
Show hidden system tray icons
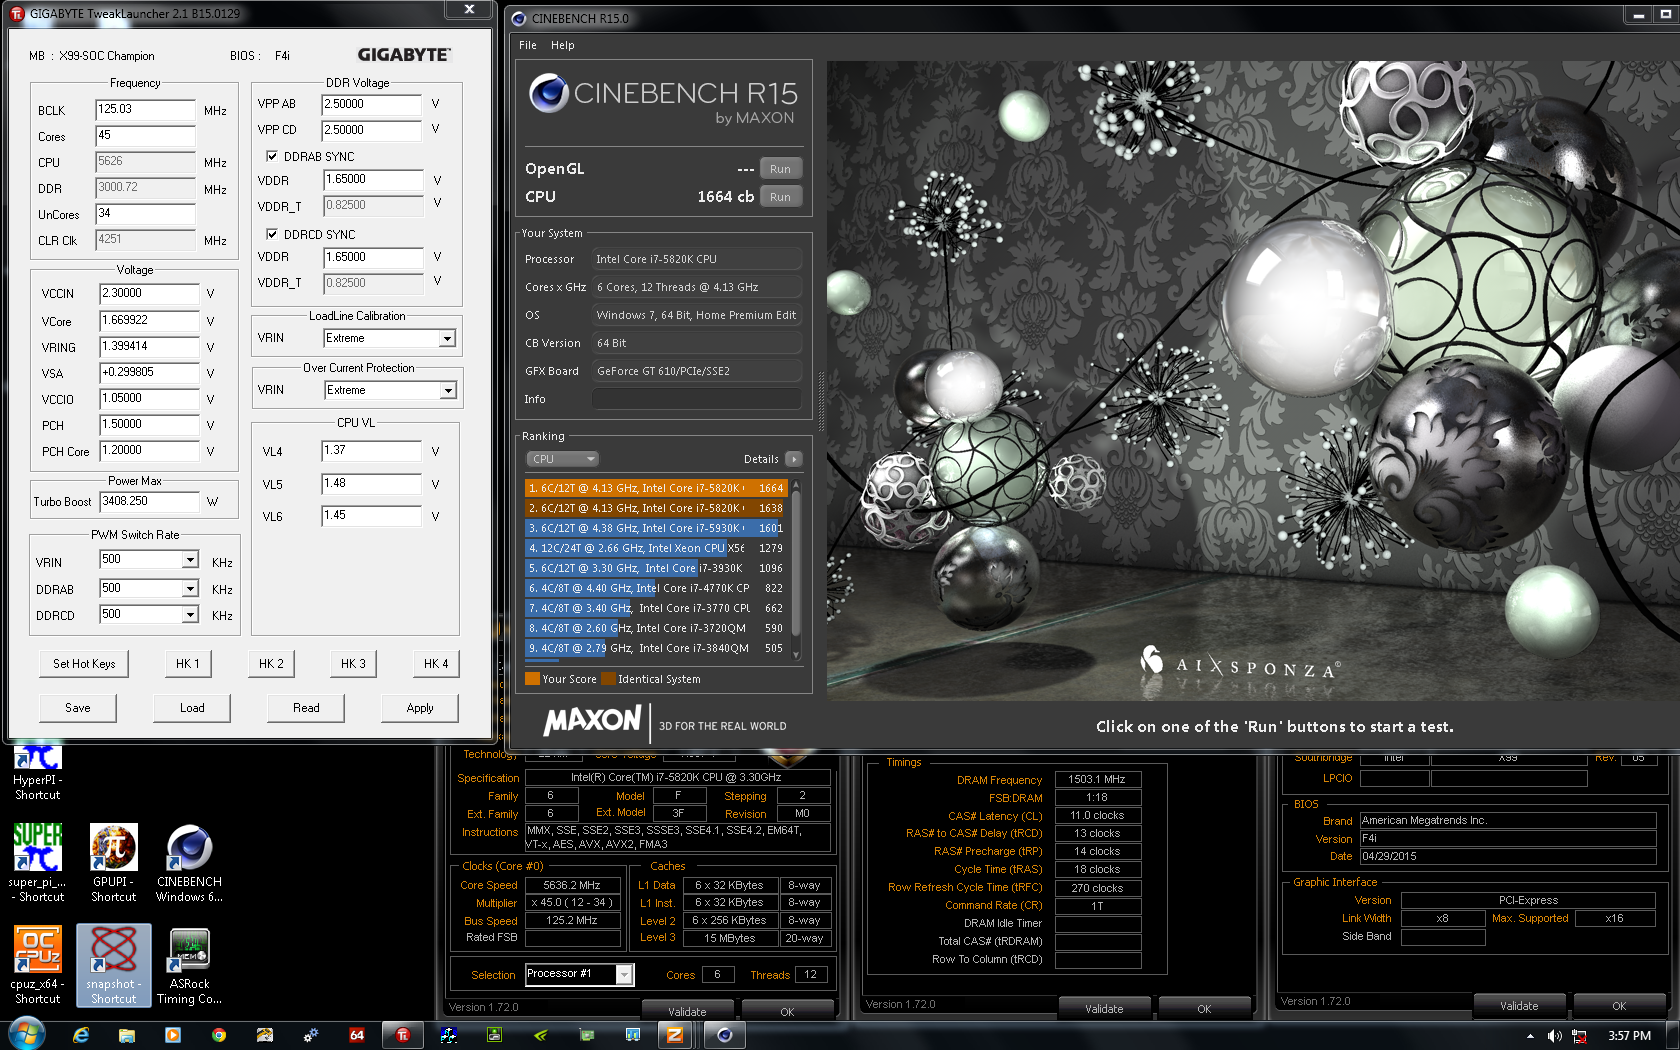[x=1530, y=1036]
